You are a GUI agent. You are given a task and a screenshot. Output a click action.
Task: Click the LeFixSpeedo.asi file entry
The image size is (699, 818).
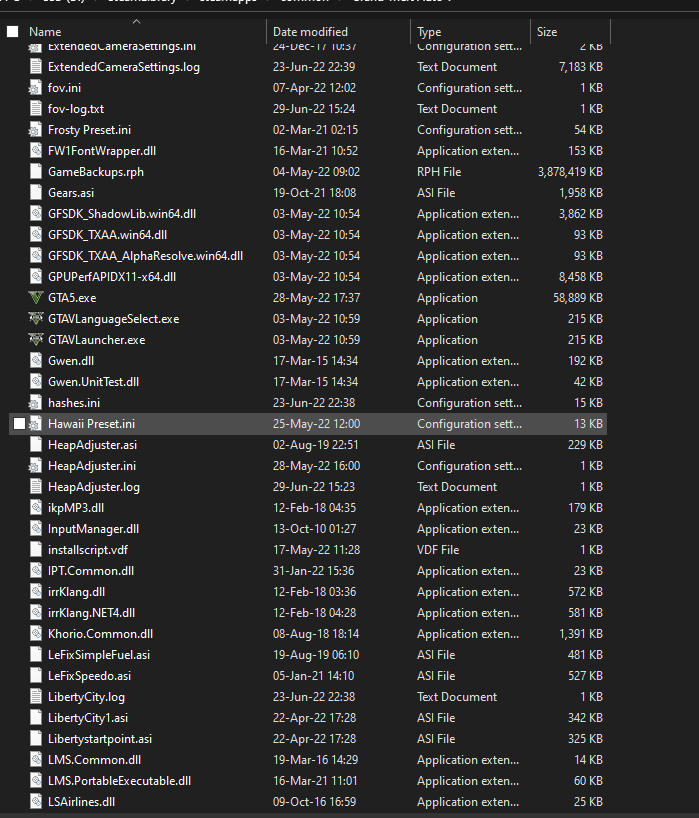[91, 676]
